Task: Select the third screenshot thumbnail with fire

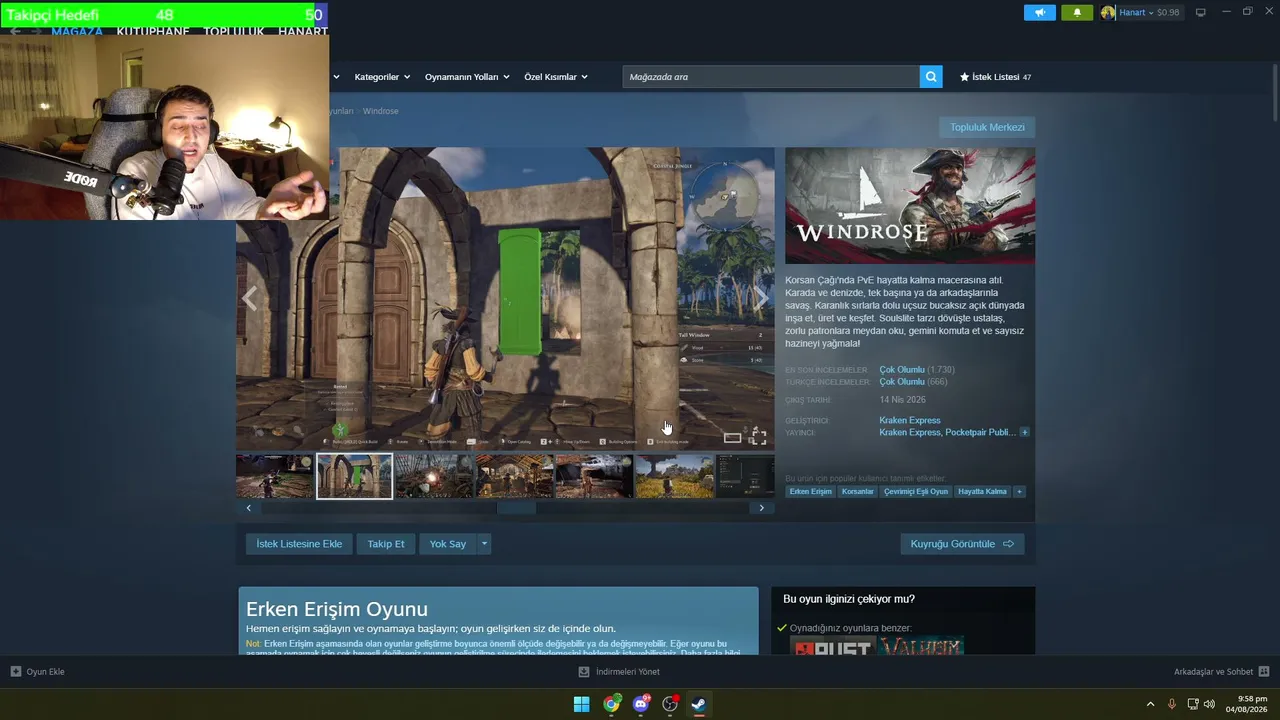Action: point(434,476)
